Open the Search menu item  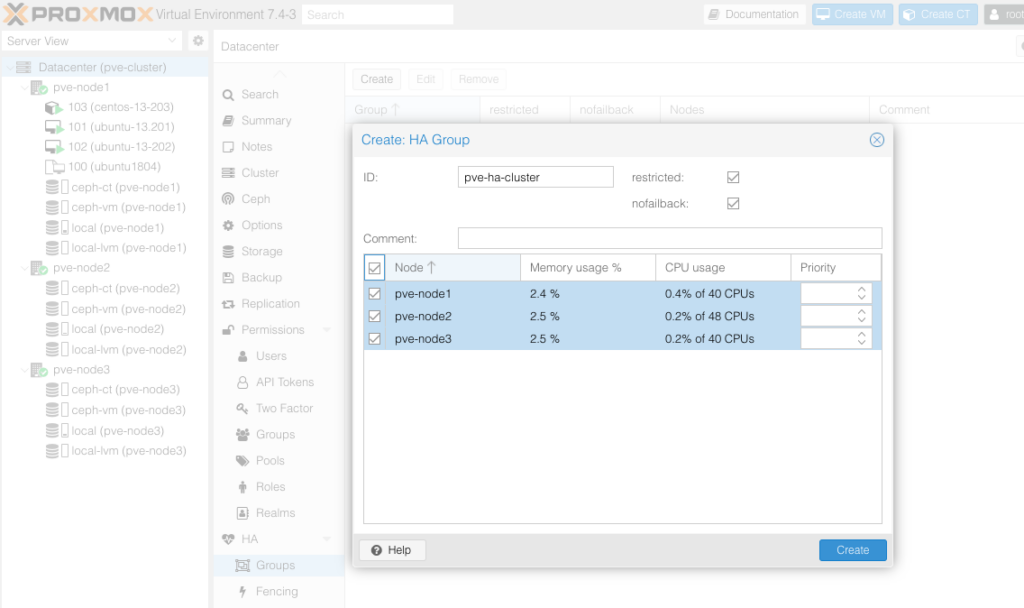pos(260,95)
